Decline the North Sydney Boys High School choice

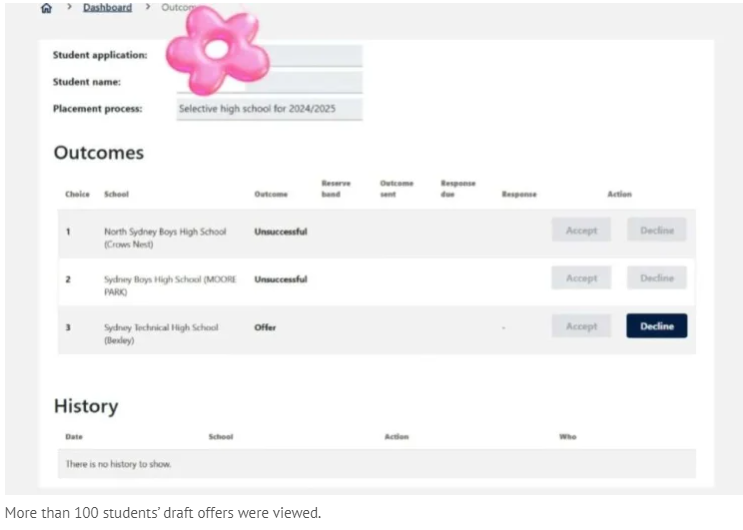[x=656, y=230]
